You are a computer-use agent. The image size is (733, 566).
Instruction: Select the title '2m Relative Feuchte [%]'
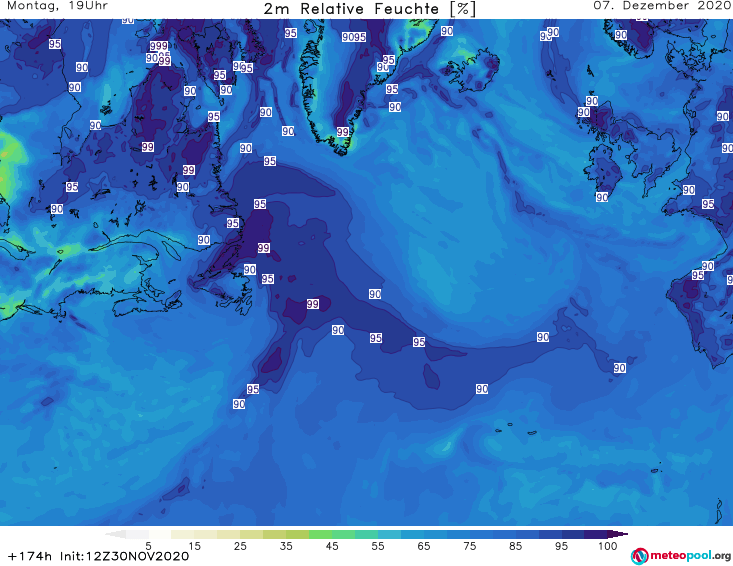[369, 9]
